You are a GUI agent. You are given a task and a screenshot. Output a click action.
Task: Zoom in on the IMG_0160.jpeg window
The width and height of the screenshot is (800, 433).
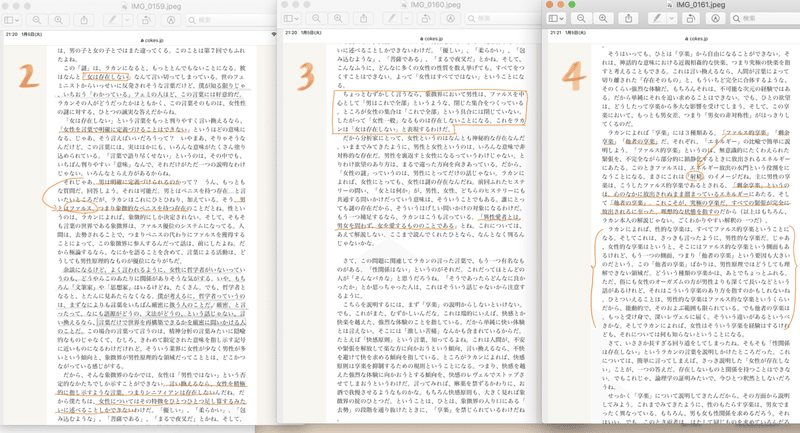point(338,18)
